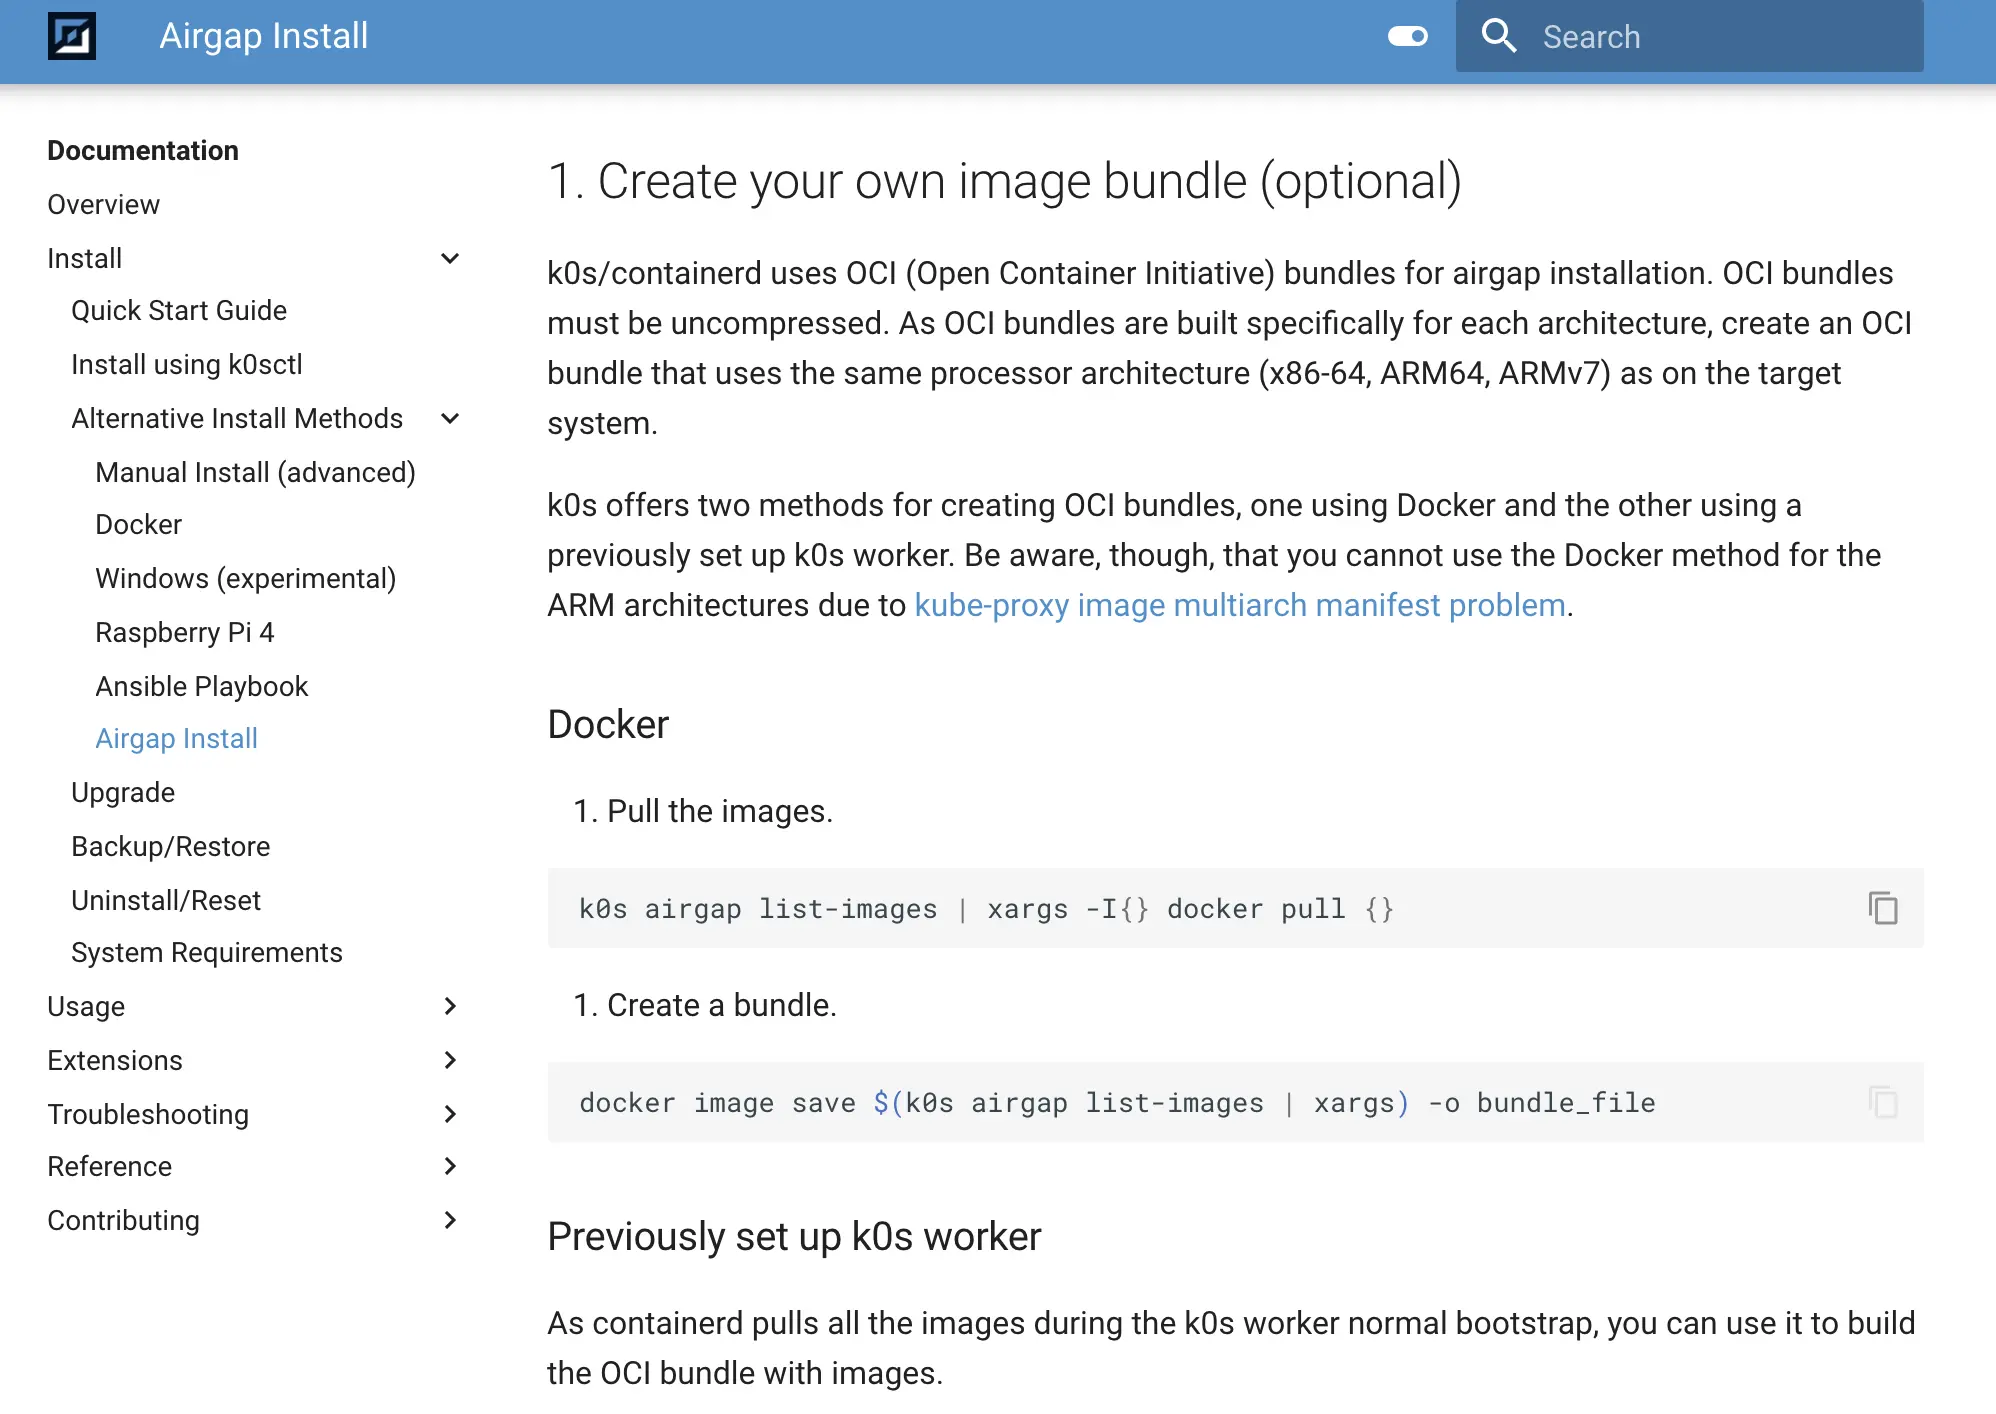1996x1414 pixels.
Task: Expand the Contributing section arrow
Action: [x=450, y=1220]
